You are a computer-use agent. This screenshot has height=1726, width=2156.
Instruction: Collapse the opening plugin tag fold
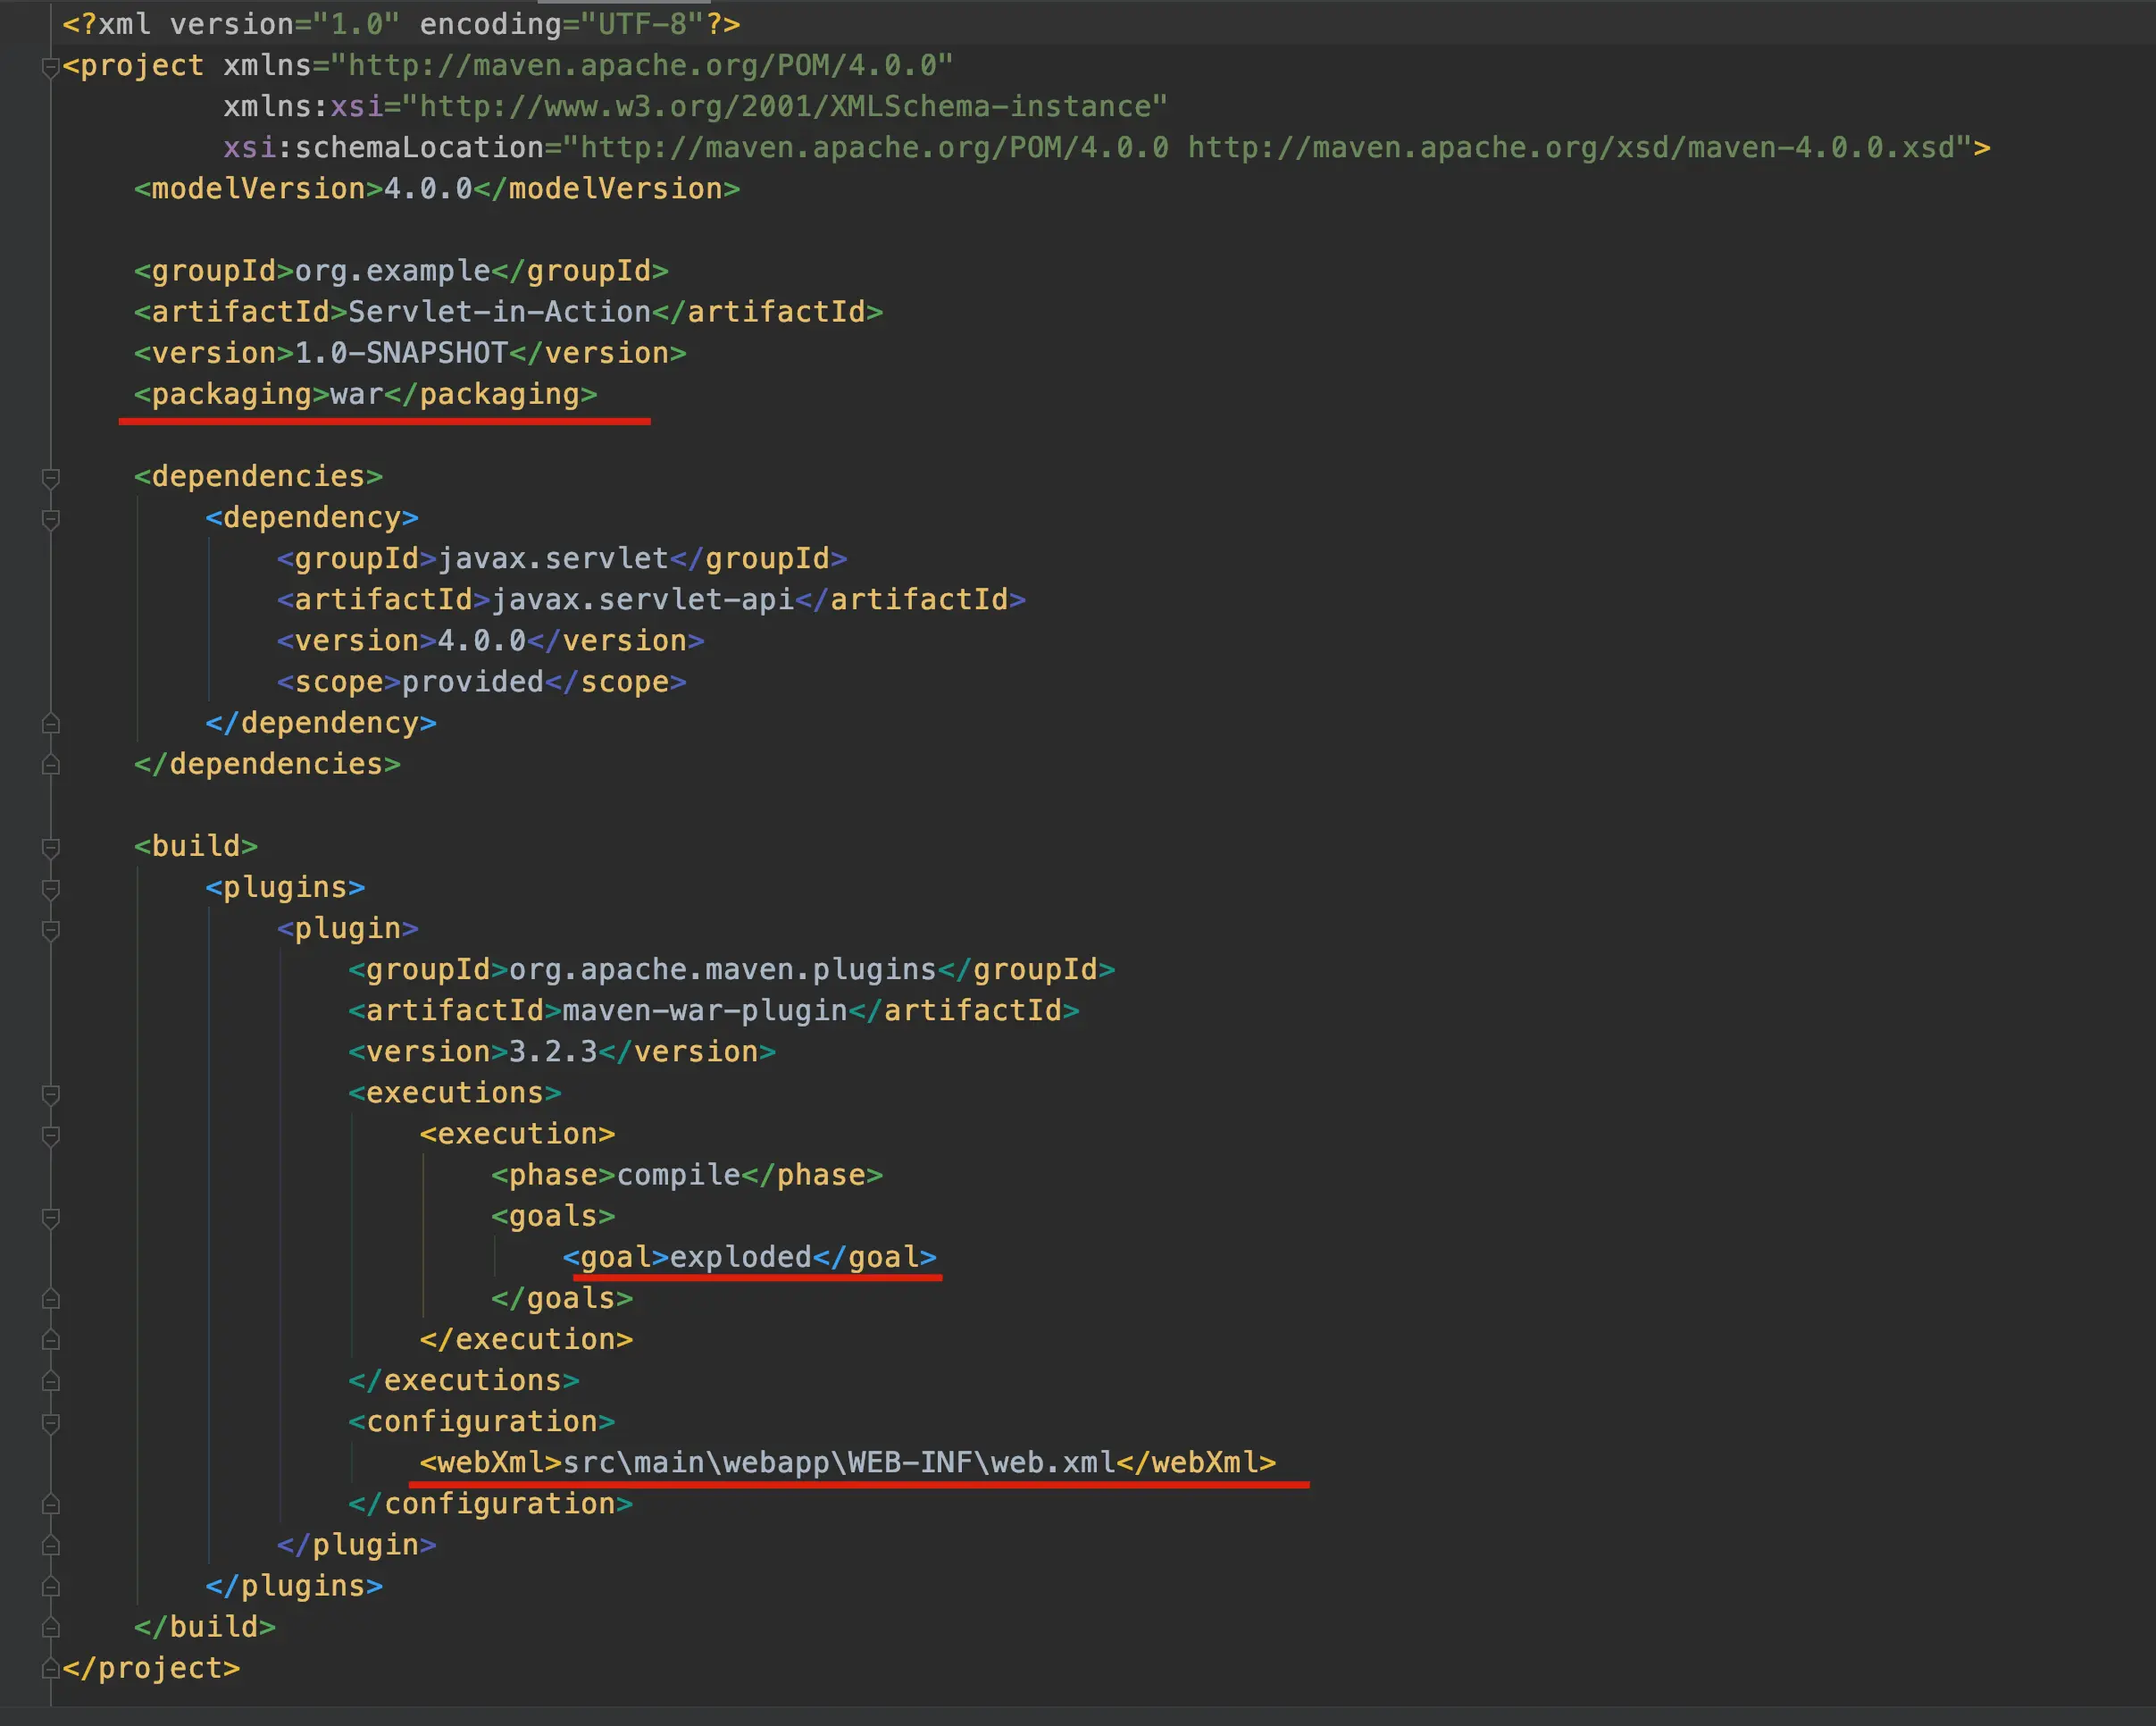coord(51,930)
